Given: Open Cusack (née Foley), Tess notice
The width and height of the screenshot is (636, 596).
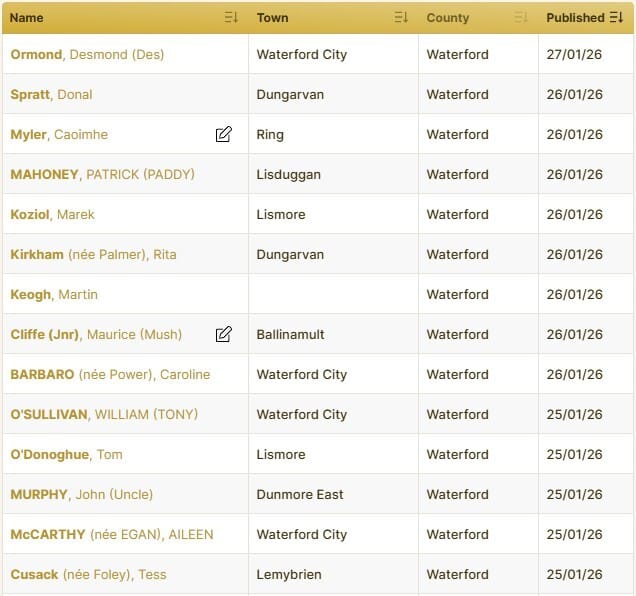Looking at the screenshot, I should click(x=88, y=574).
